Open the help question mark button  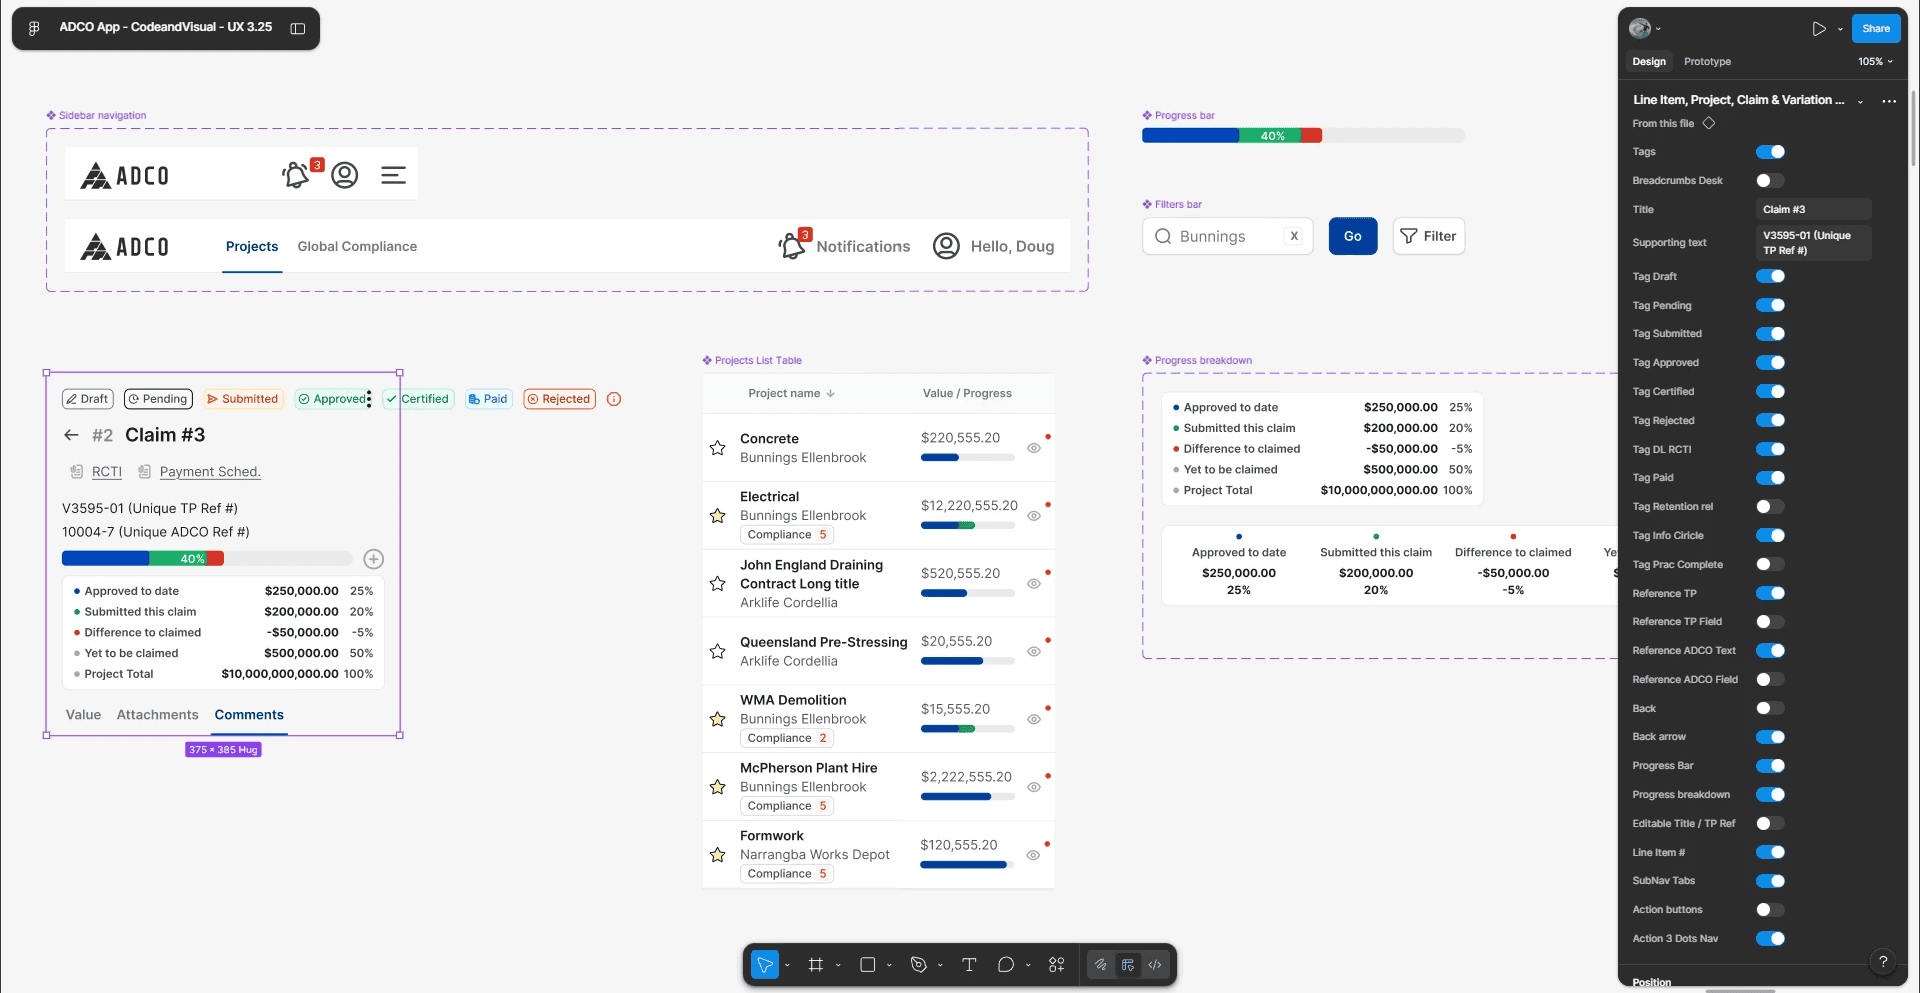click(x=1883, y=961)
